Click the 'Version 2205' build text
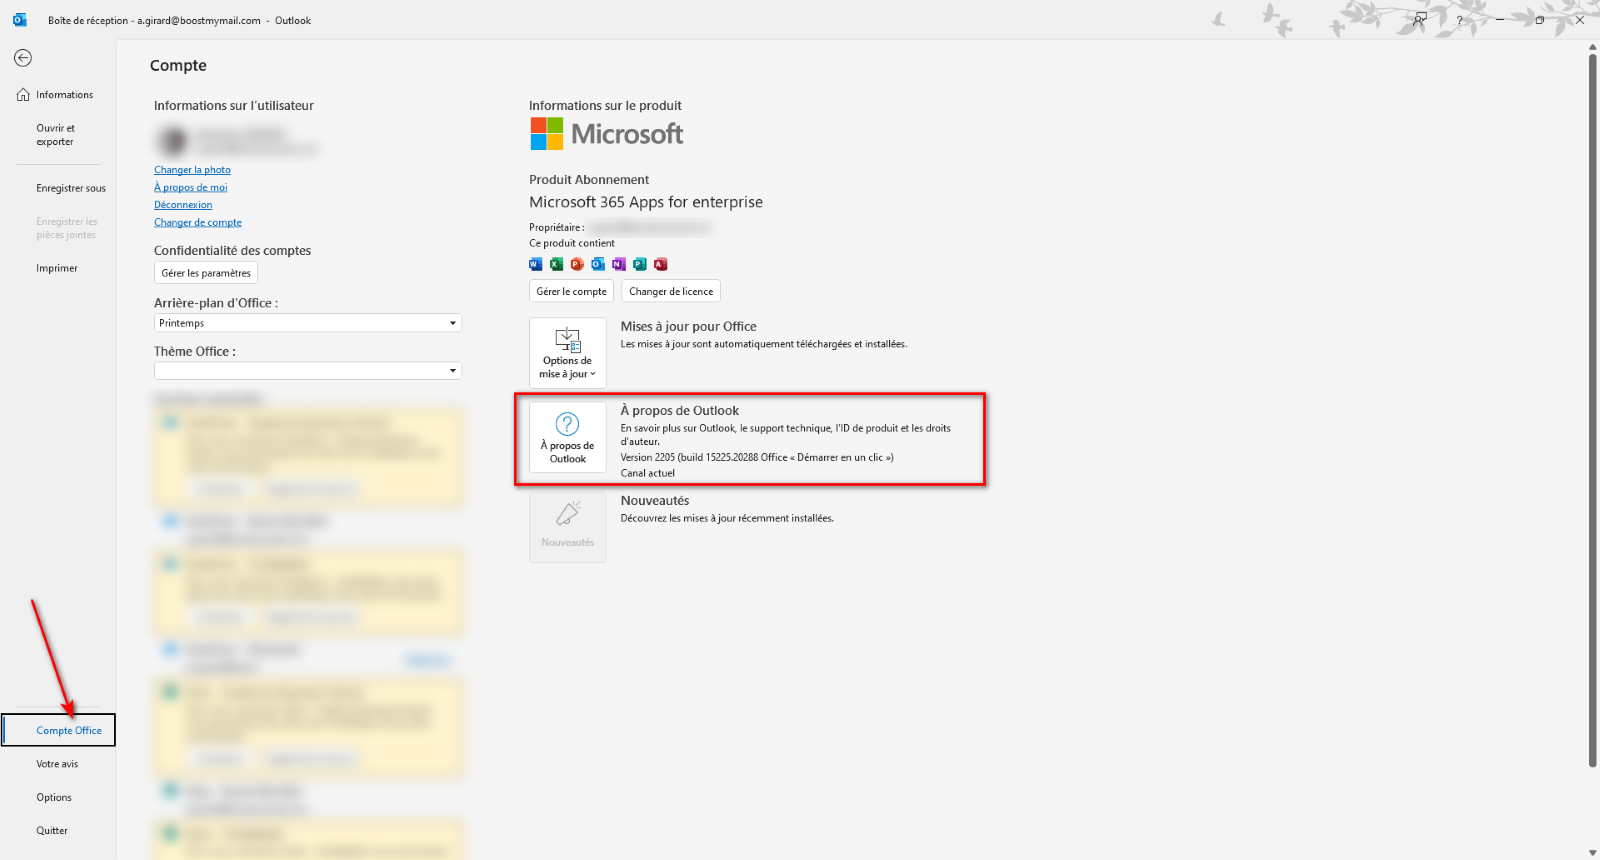1600x860 pixels. tap(757, 457)
